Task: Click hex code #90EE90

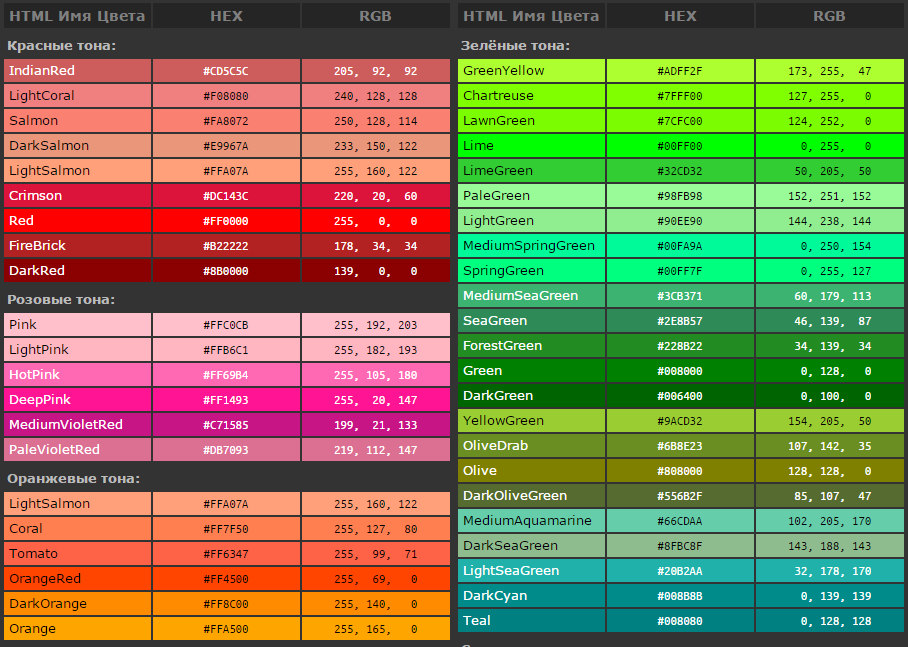Action: click(680, 221)
